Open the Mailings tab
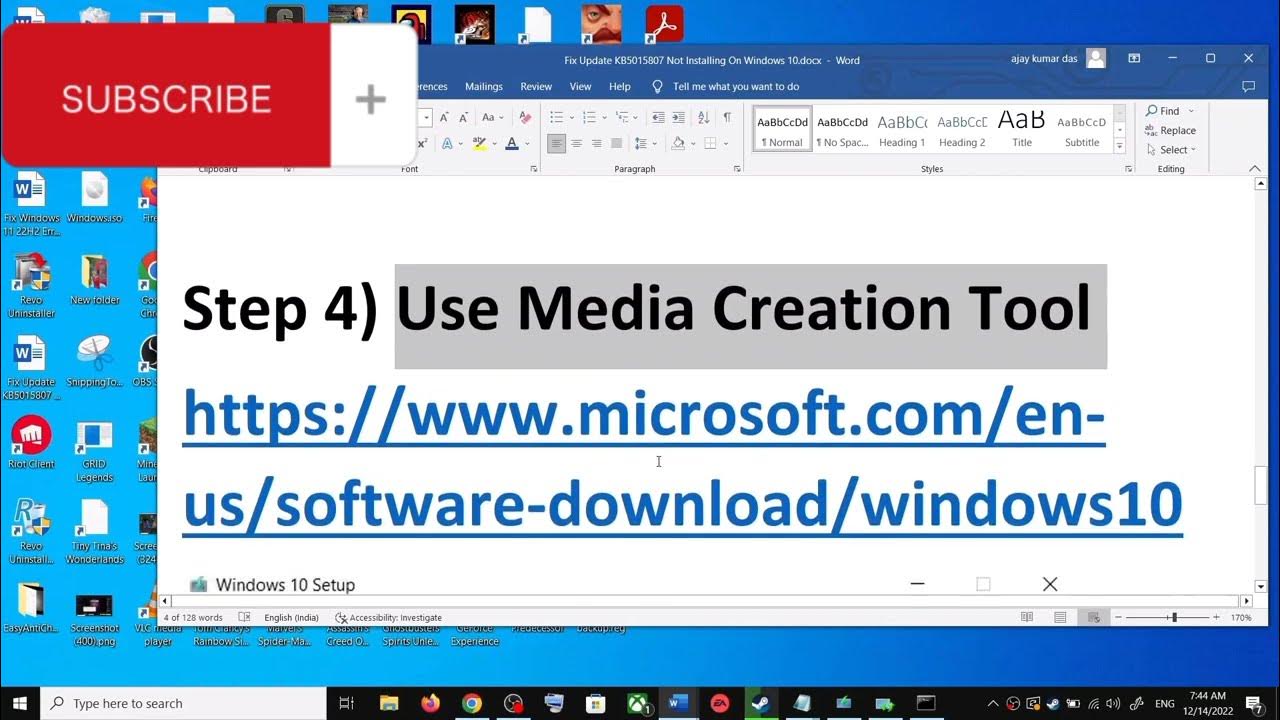 tap(484, 87)
